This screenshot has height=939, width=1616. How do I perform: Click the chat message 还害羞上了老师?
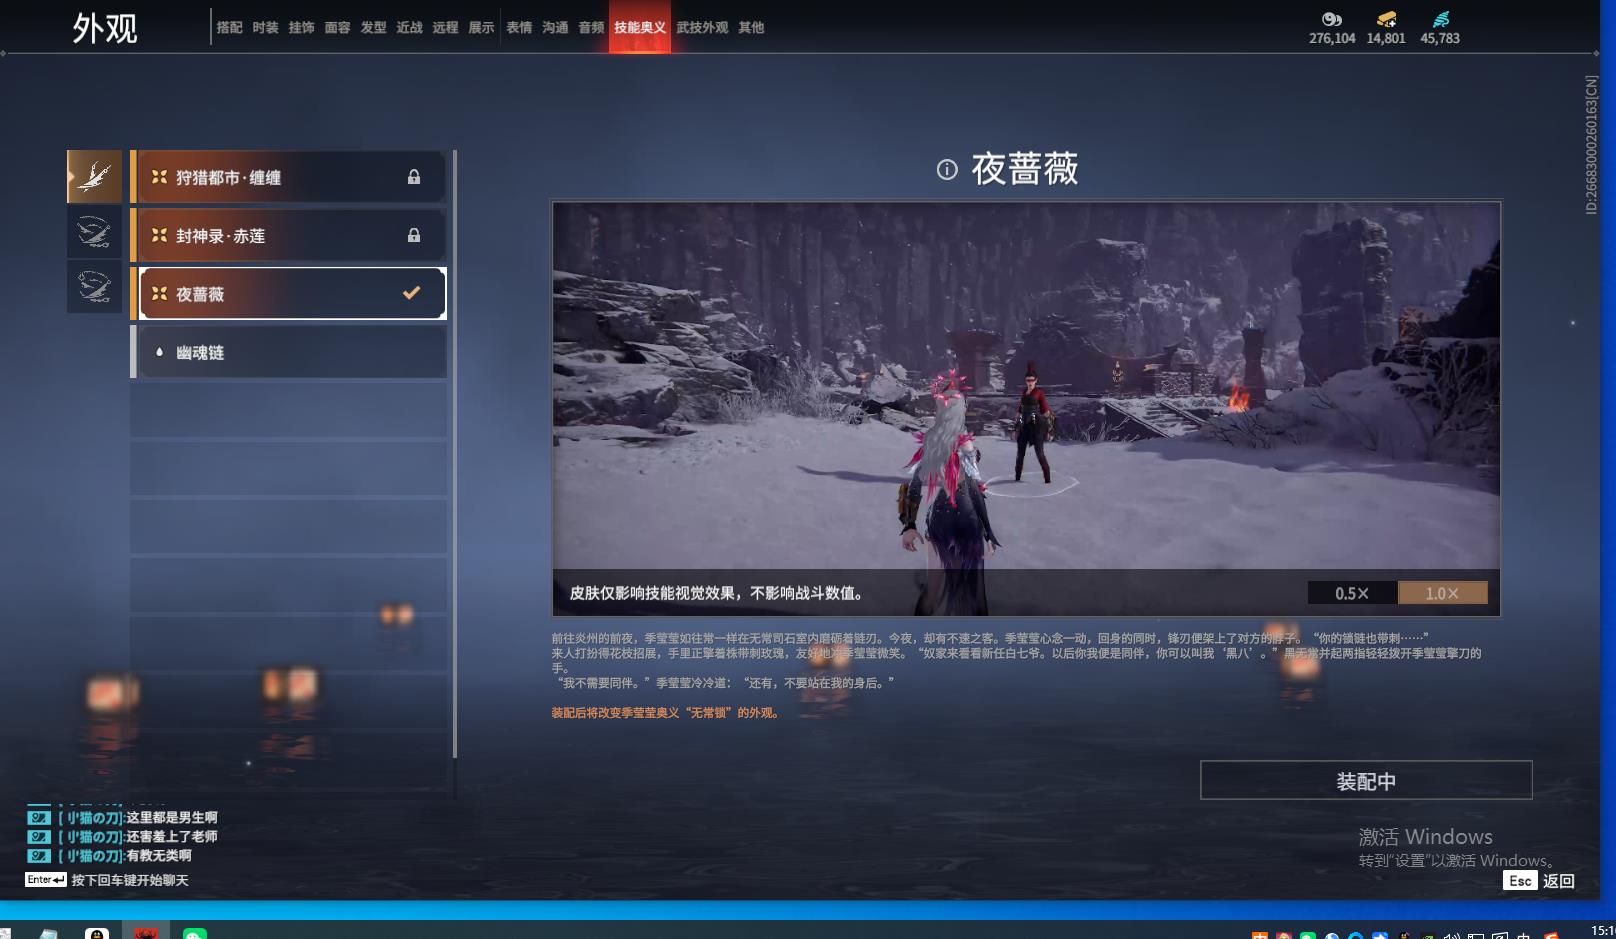tap(172, 837)
